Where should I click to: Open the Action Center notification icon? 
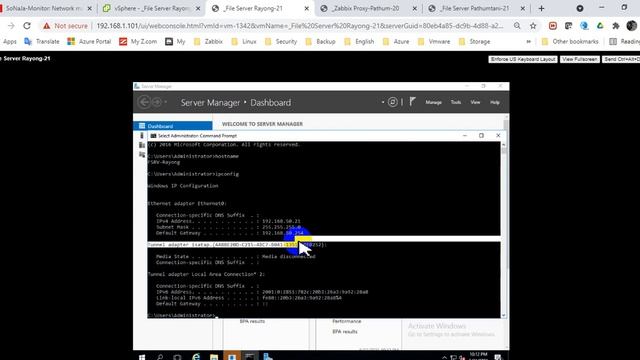click(498, 357)
